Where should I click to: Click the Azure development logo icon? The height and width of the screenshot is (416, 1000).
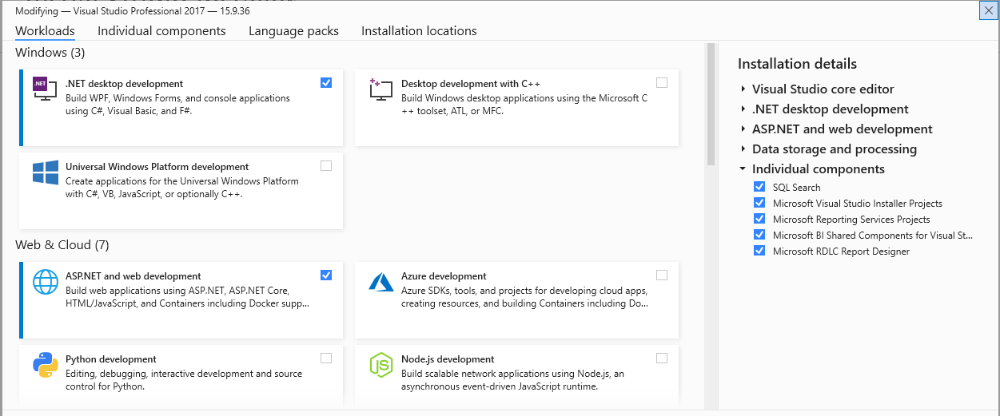point(381,281)
